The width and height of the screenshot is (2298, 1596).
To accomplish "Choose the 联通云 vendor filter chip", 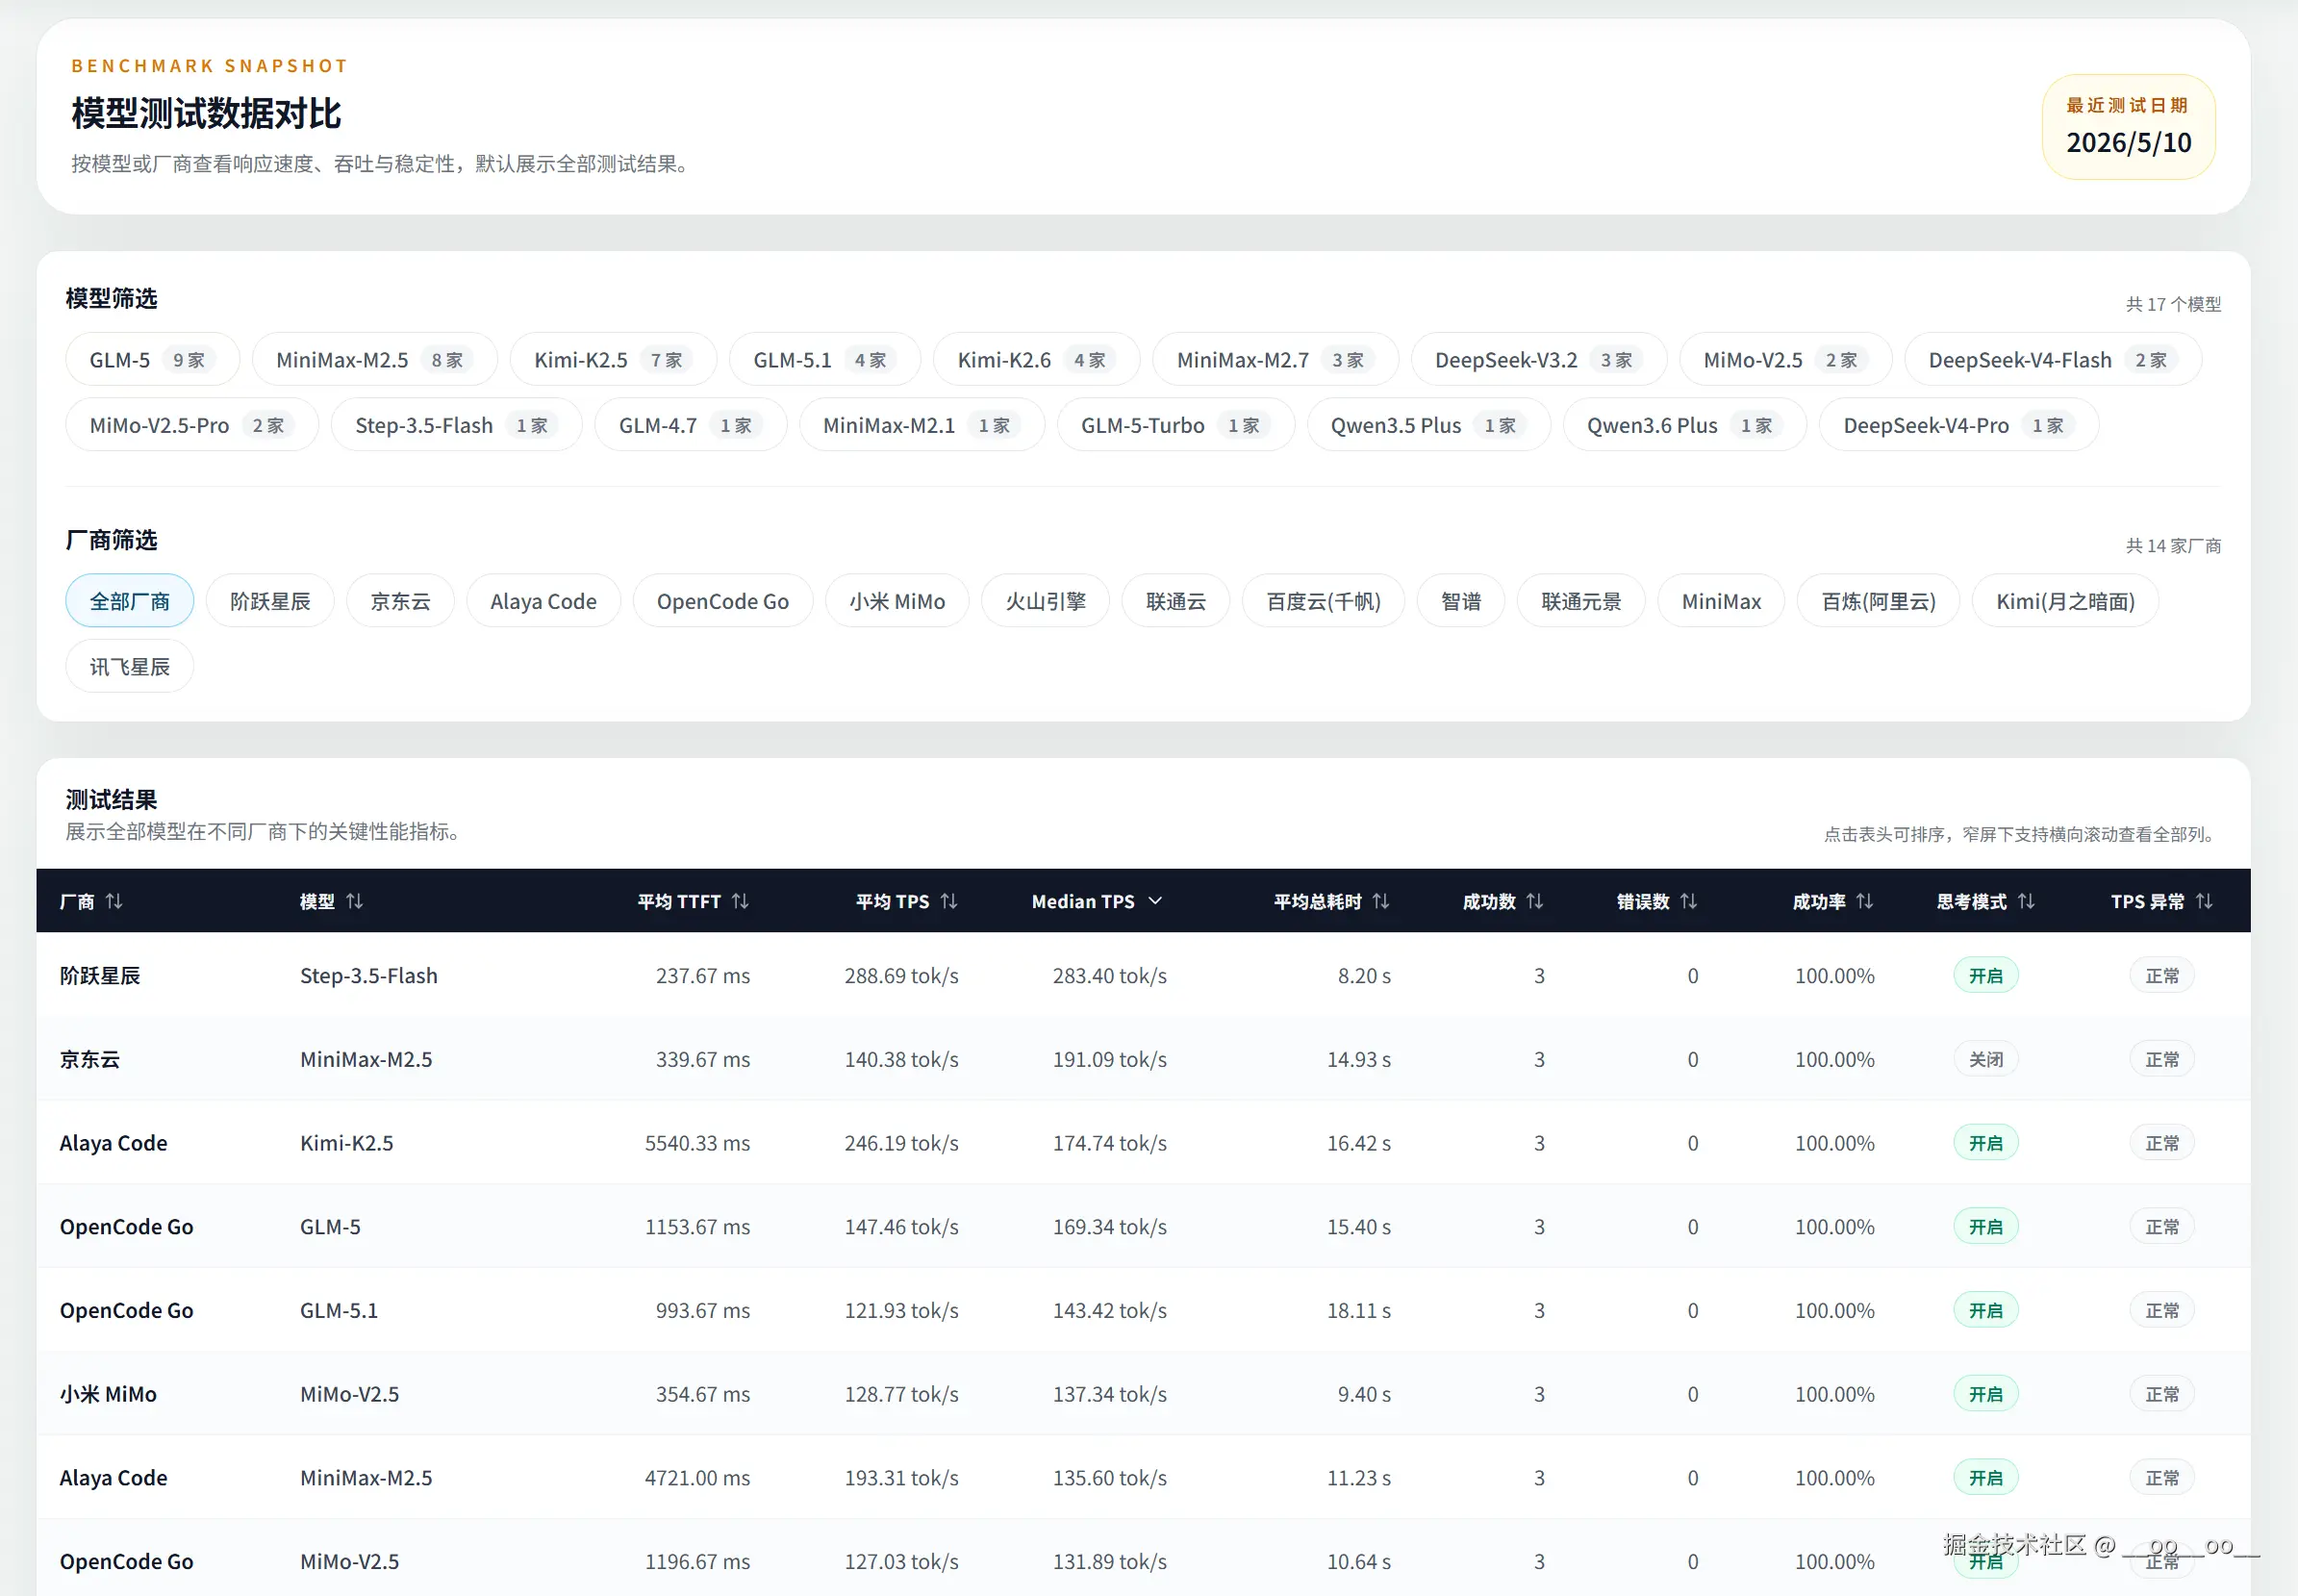I will coord(1176,601).
